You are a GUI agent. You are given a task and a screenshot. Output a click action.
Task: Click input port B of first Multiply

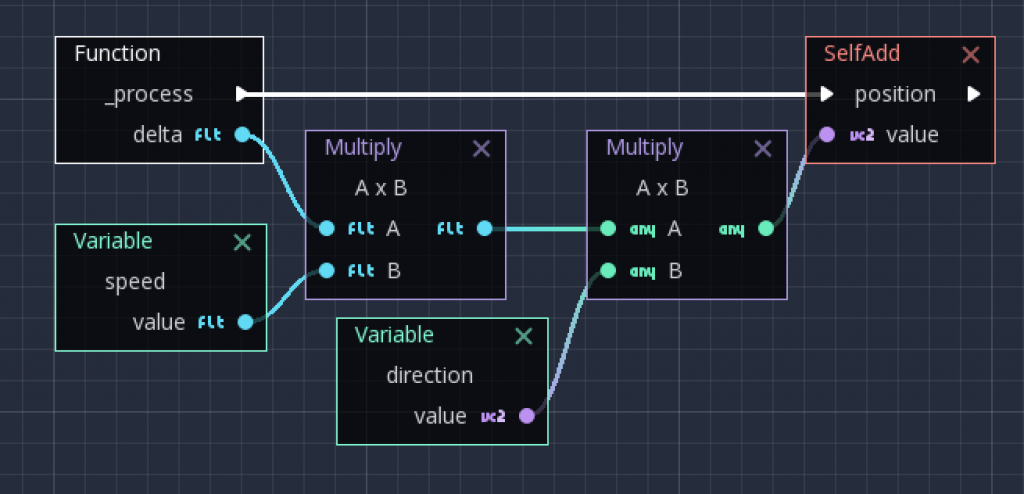(326, 269)
